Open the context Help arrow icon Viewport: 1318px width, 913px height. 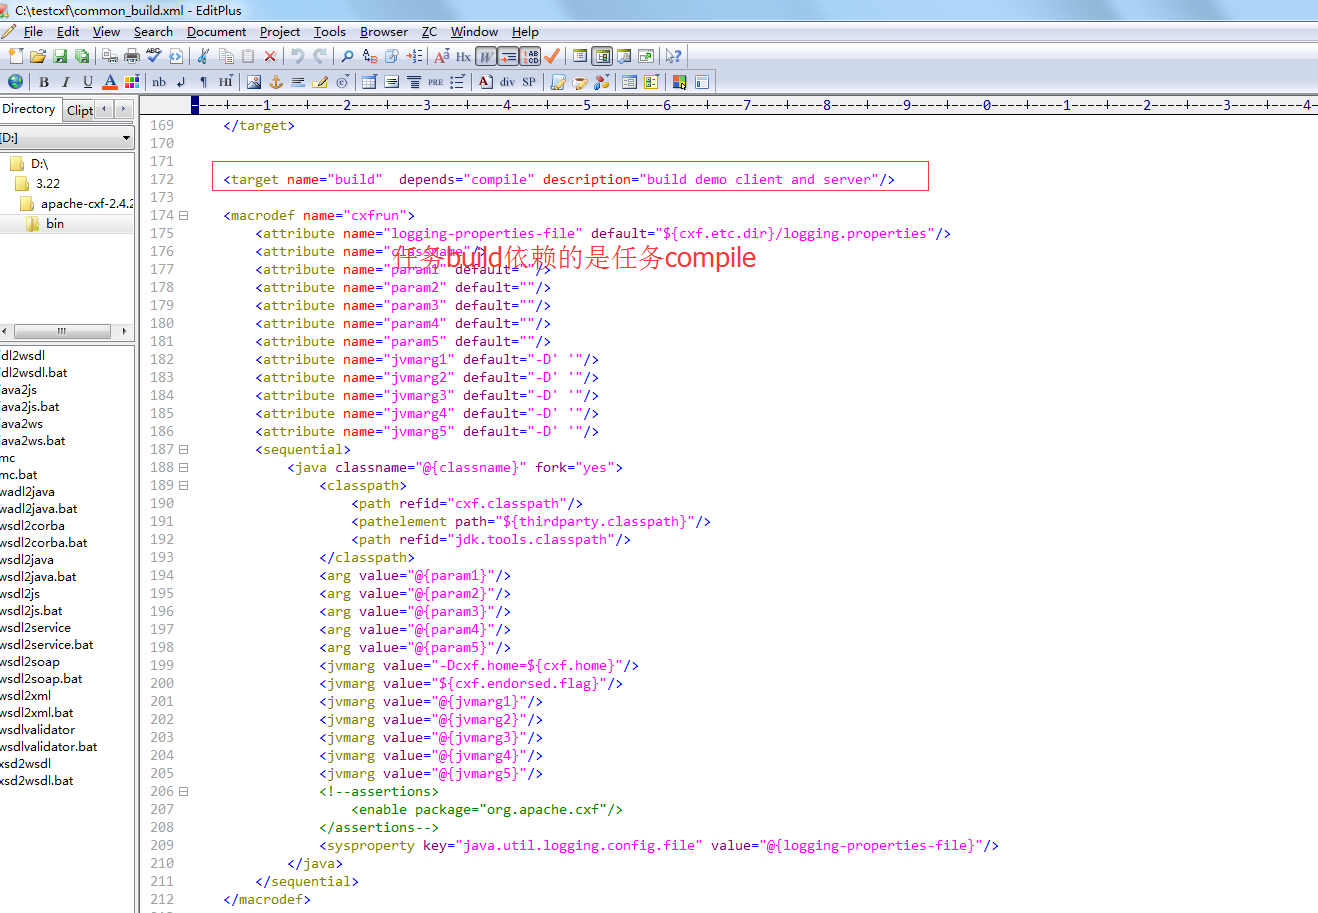(674, 56)
